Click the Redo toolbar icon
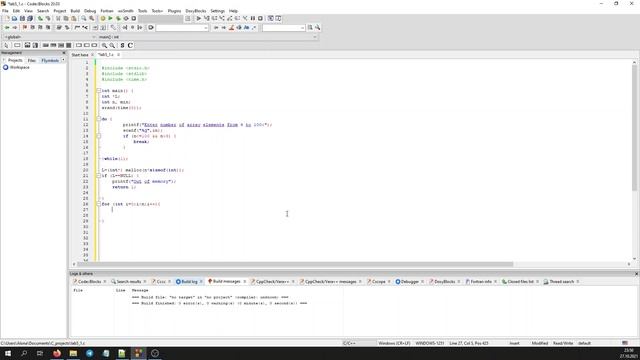 tap(48, 18)
